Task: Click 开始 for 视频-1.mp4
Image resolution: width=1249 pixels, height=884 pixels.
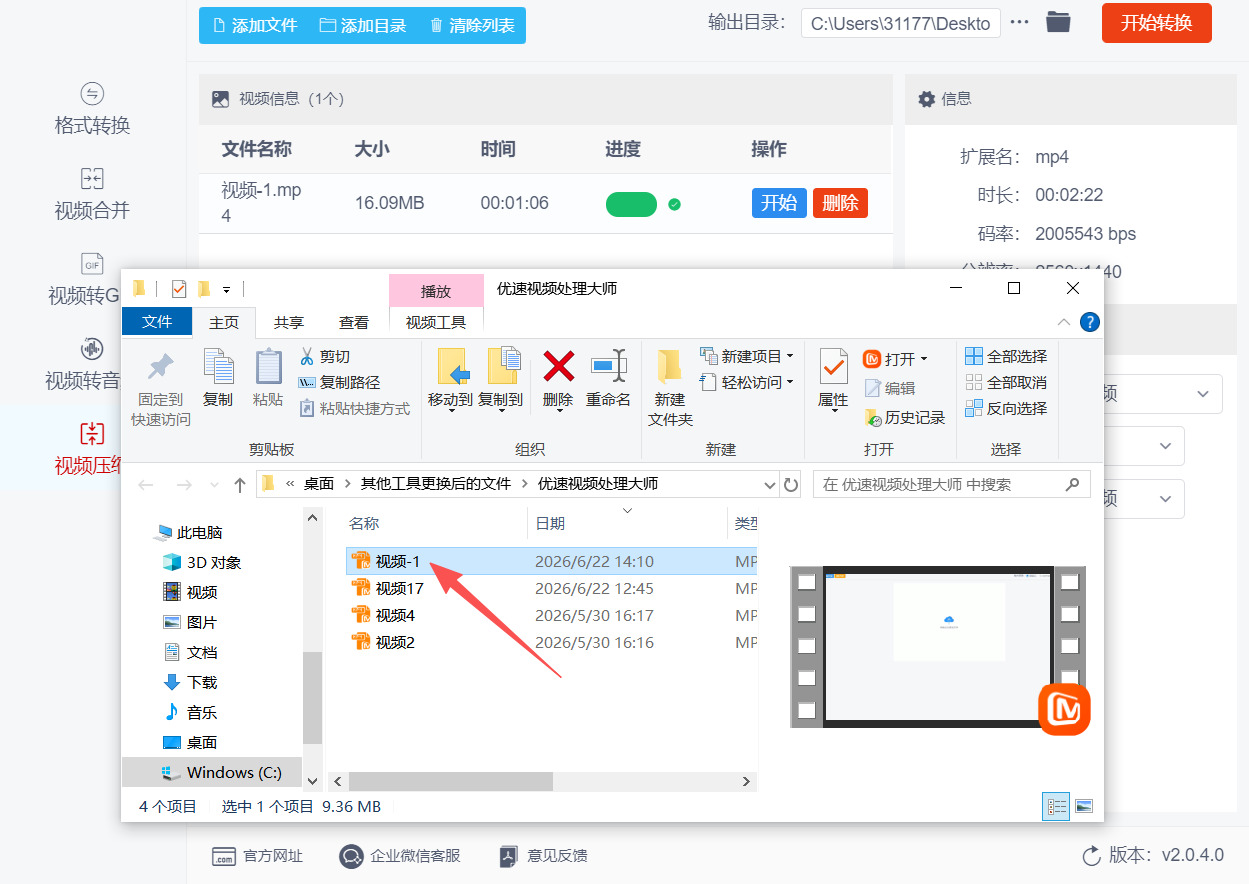Action: coord(779,203)
